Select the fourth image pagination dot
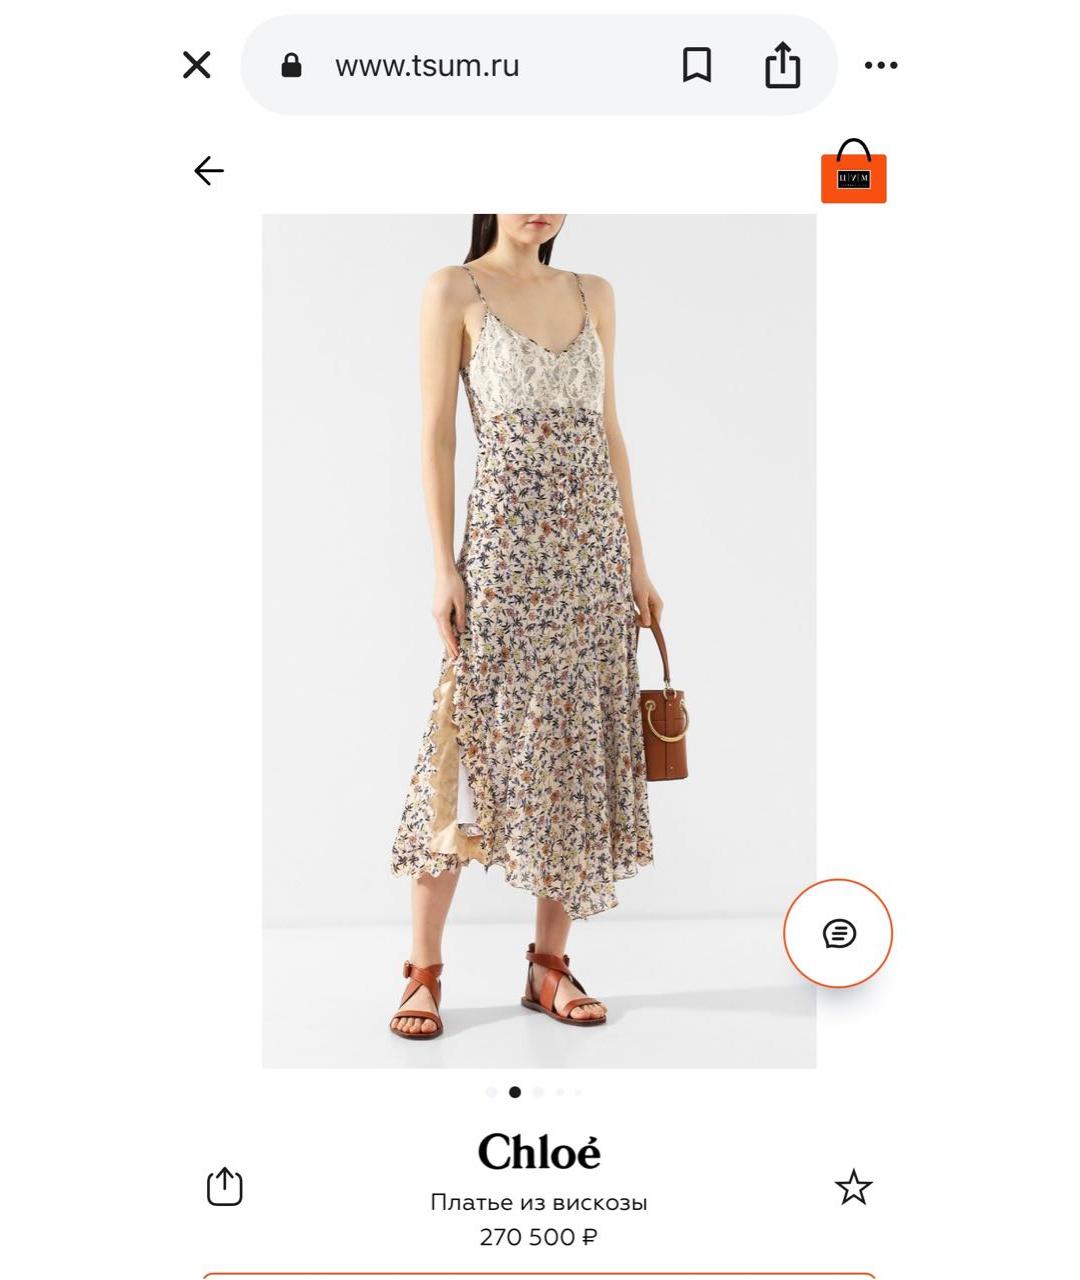Viewport: 1080px width, 1280px height. [560, 1092]
